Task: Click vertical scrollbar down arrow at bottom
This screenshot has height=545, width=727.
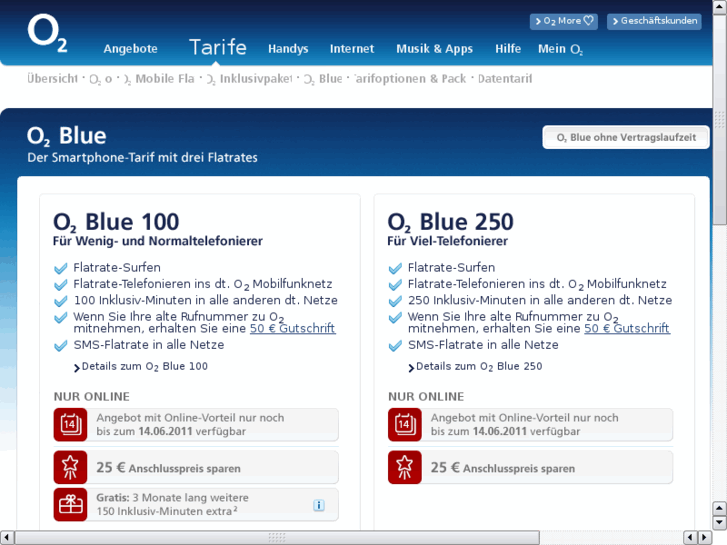Action: point(720,523)
